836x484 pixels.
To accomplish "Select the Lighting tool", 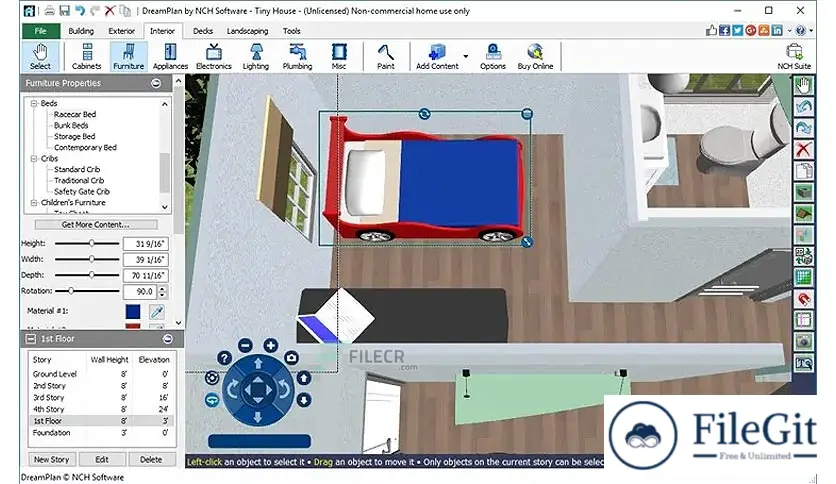I will [x=256, y=57].
